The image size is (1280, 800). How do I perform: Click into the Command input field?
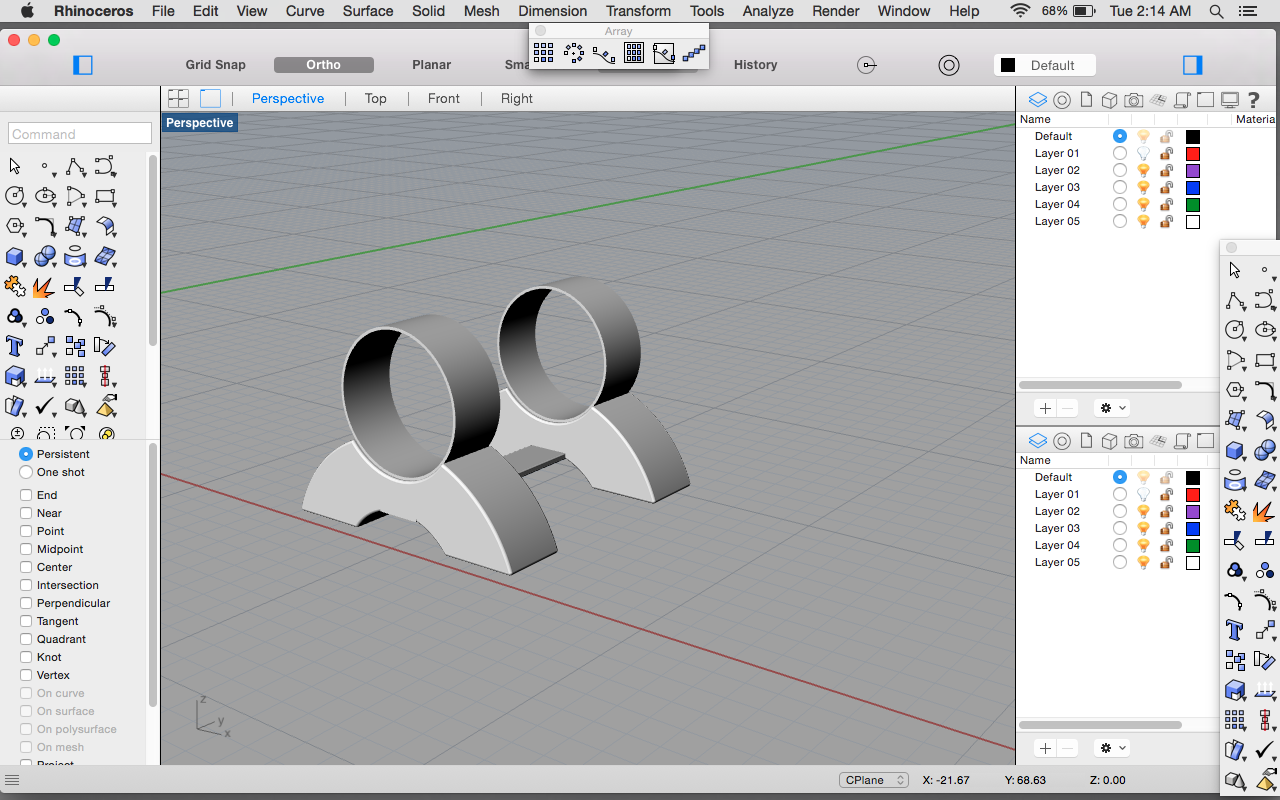click(80, 133)
